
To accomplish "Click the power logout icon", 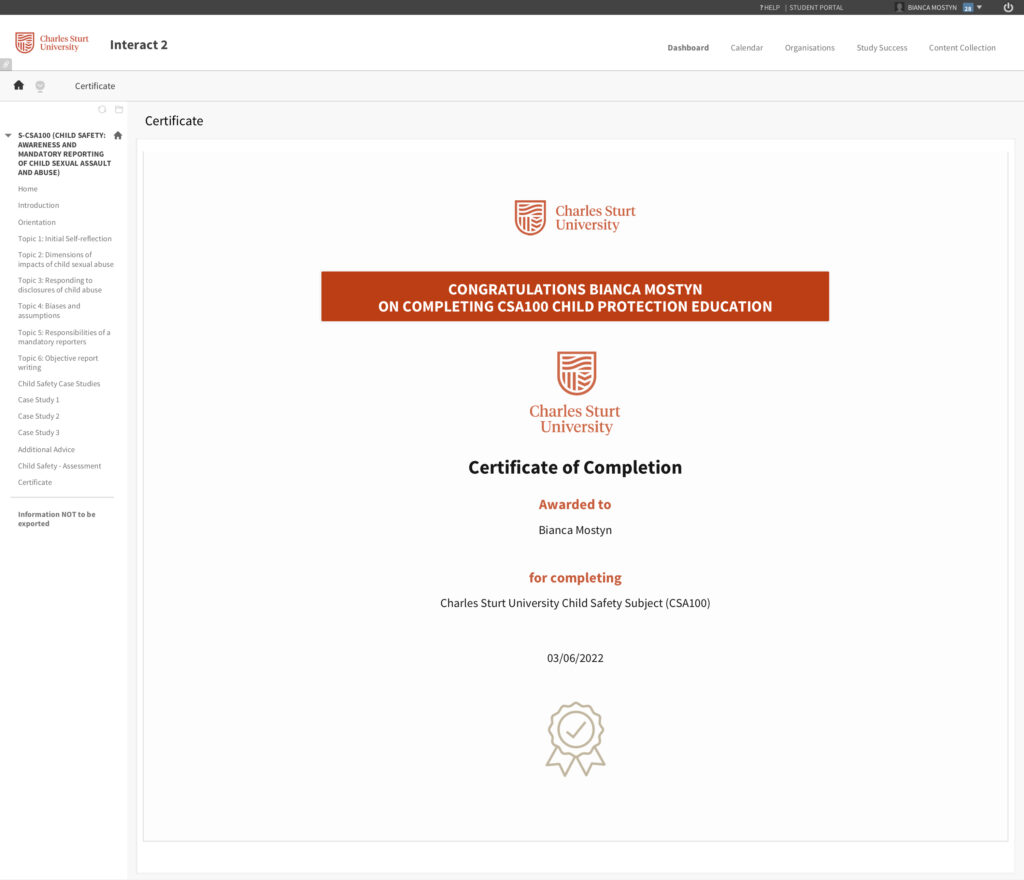I will point(1008,7).
